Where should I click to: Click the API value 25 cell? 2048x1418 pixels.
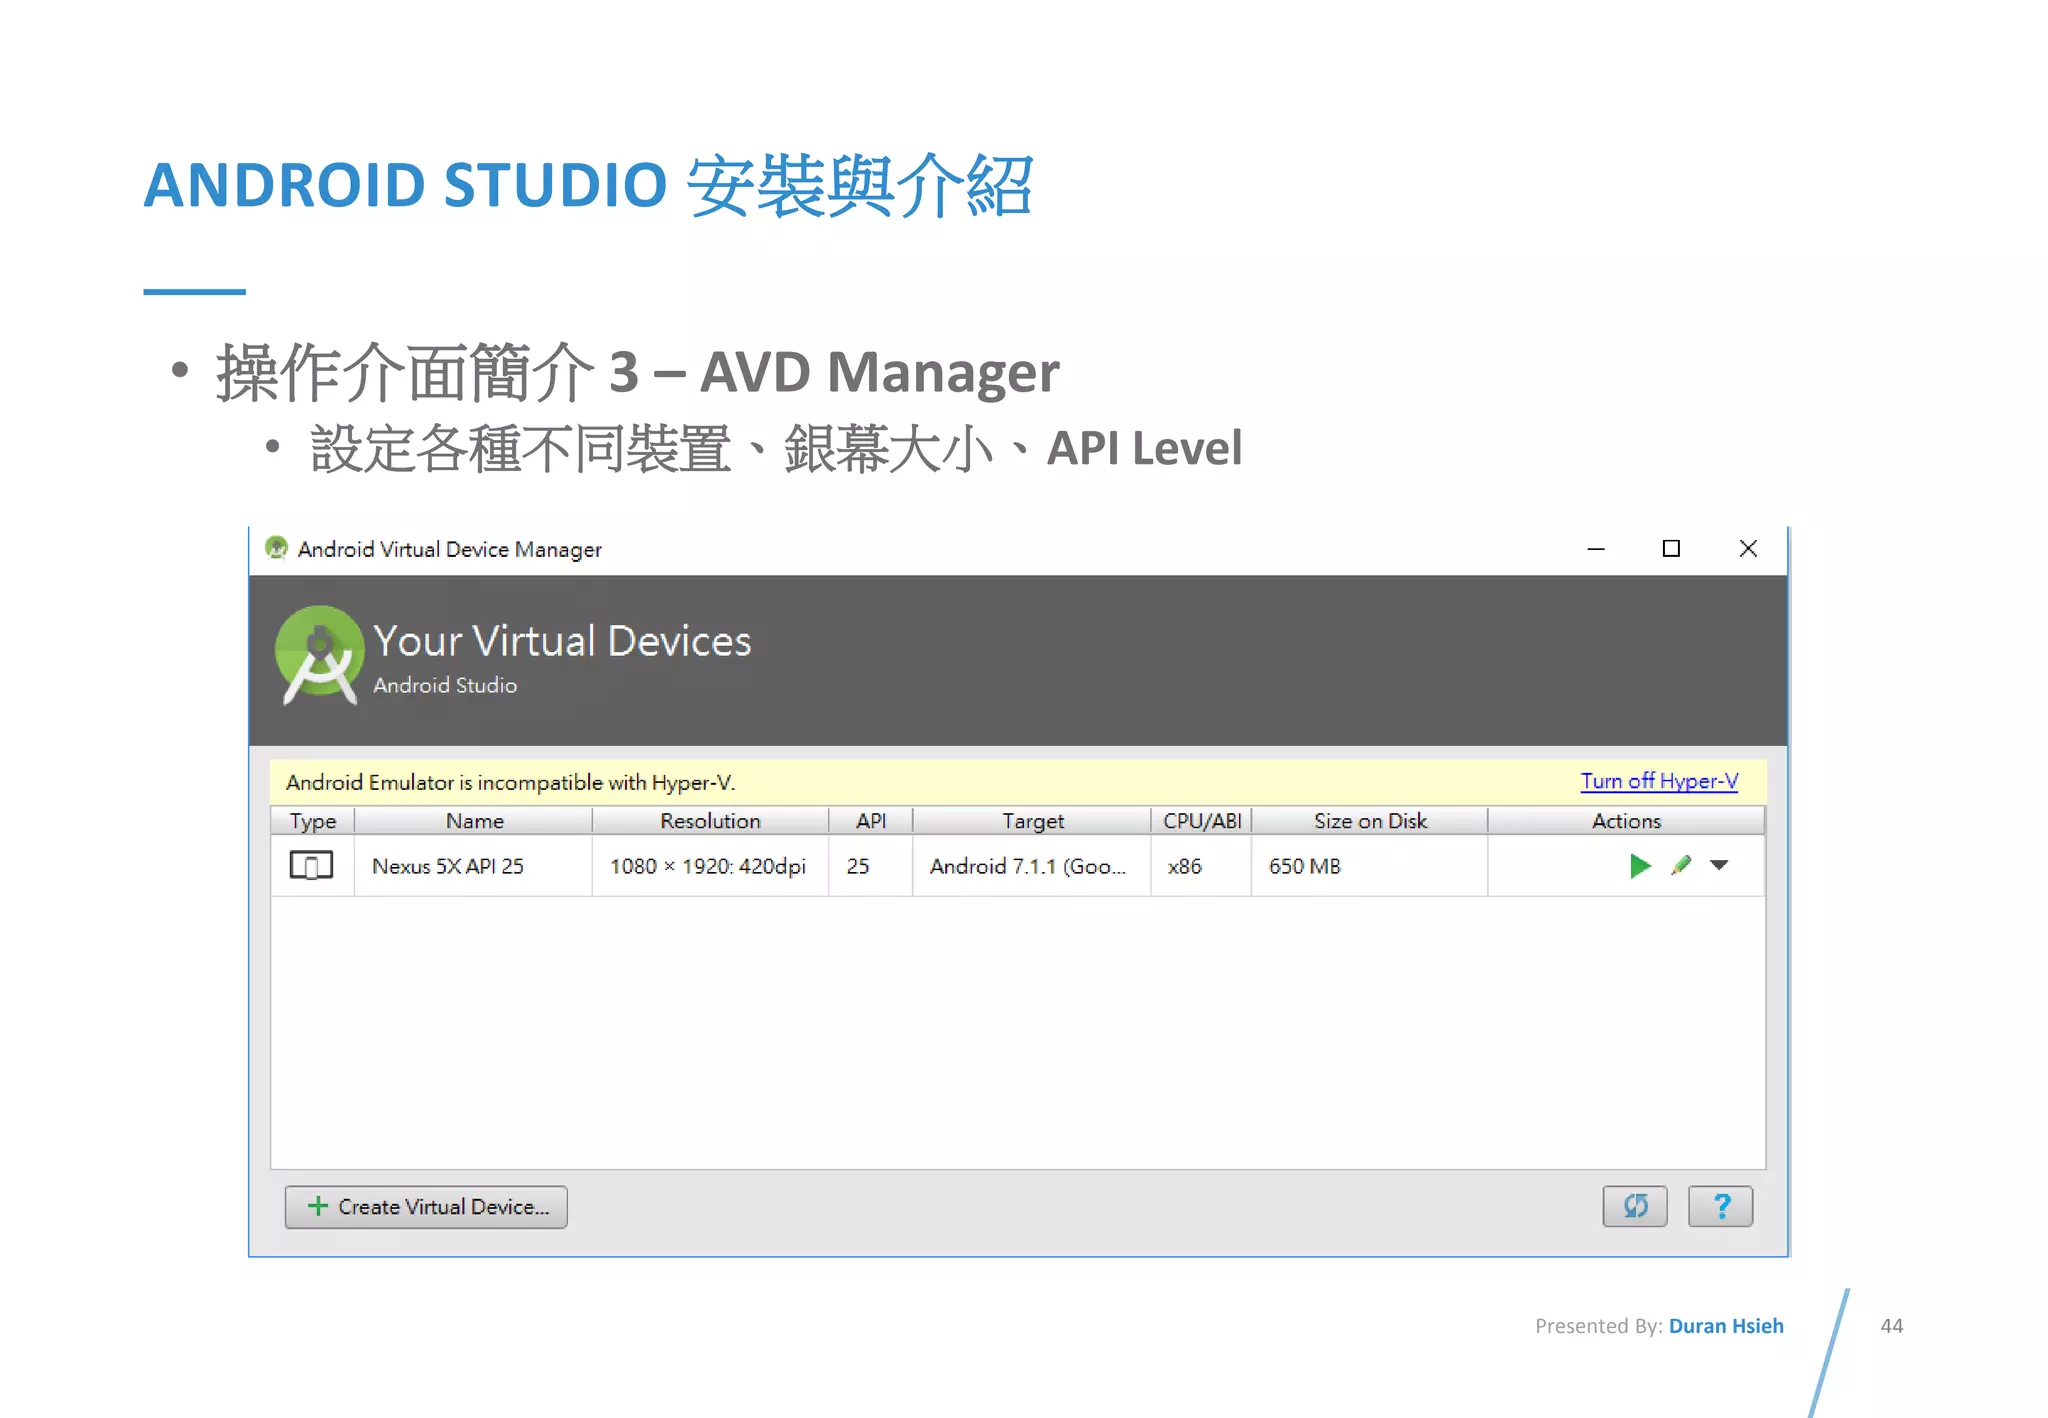pos(871,866)
